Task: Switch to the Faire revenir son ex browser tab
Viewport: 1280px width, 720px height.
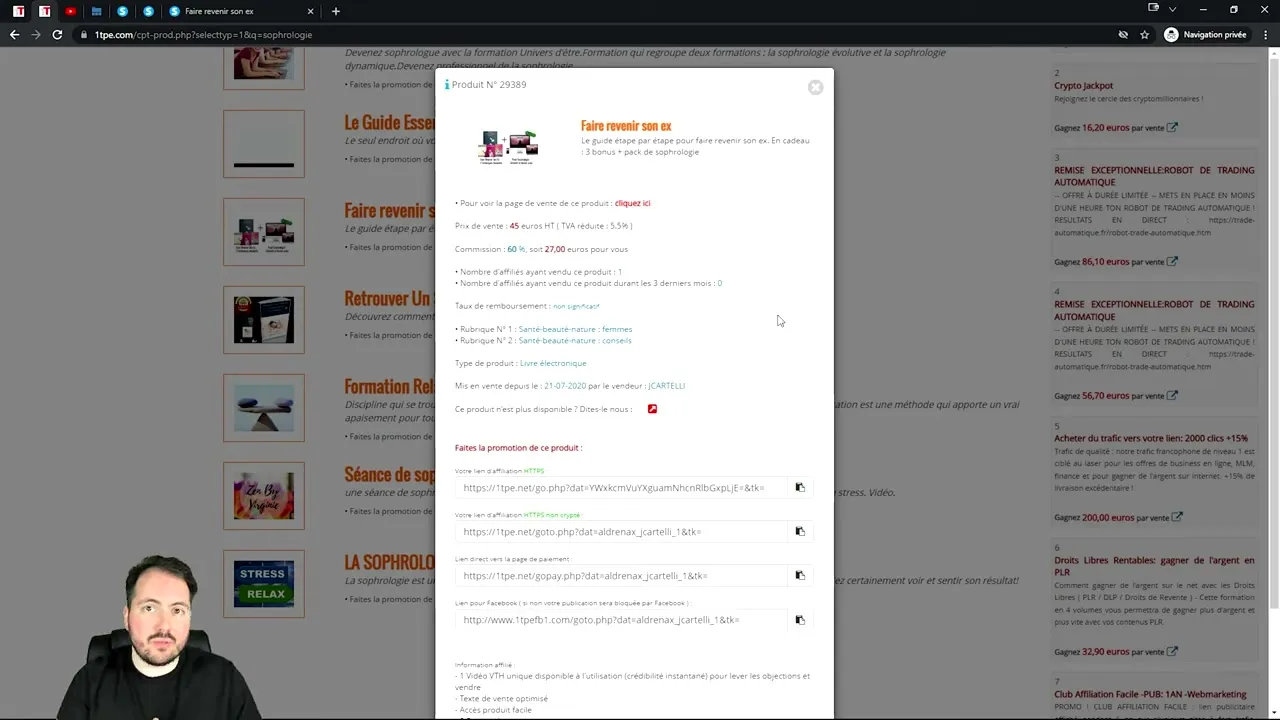Action: (219, 11)
